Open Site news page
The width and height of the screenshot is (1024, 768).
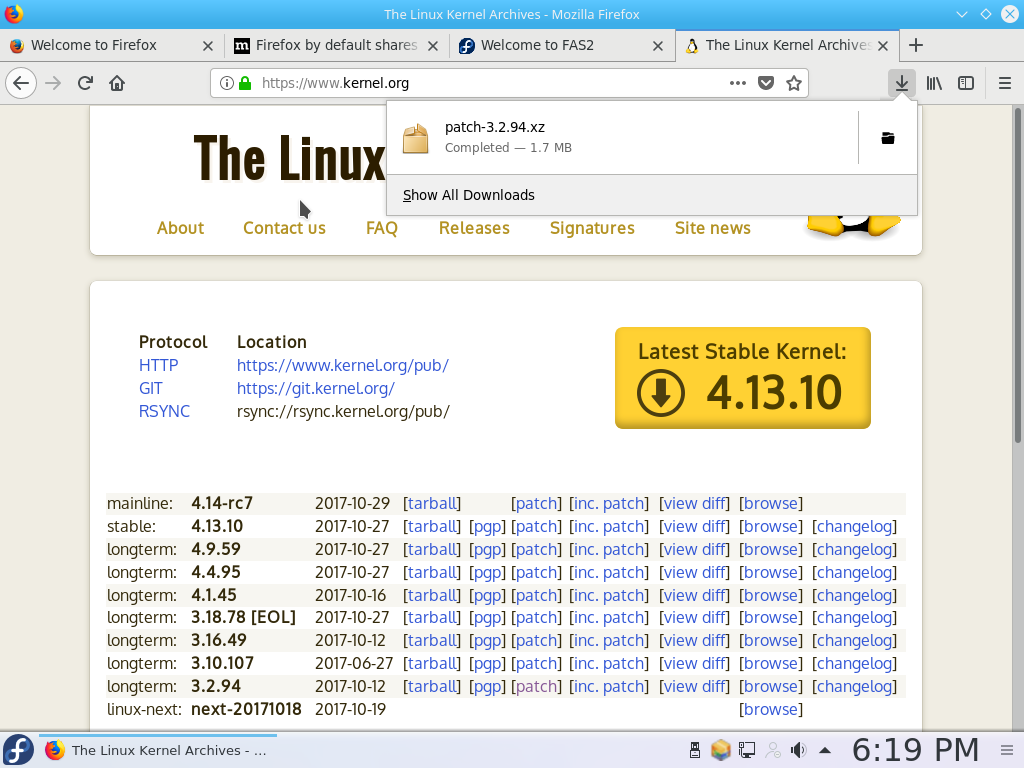click(x=712, y=228)
